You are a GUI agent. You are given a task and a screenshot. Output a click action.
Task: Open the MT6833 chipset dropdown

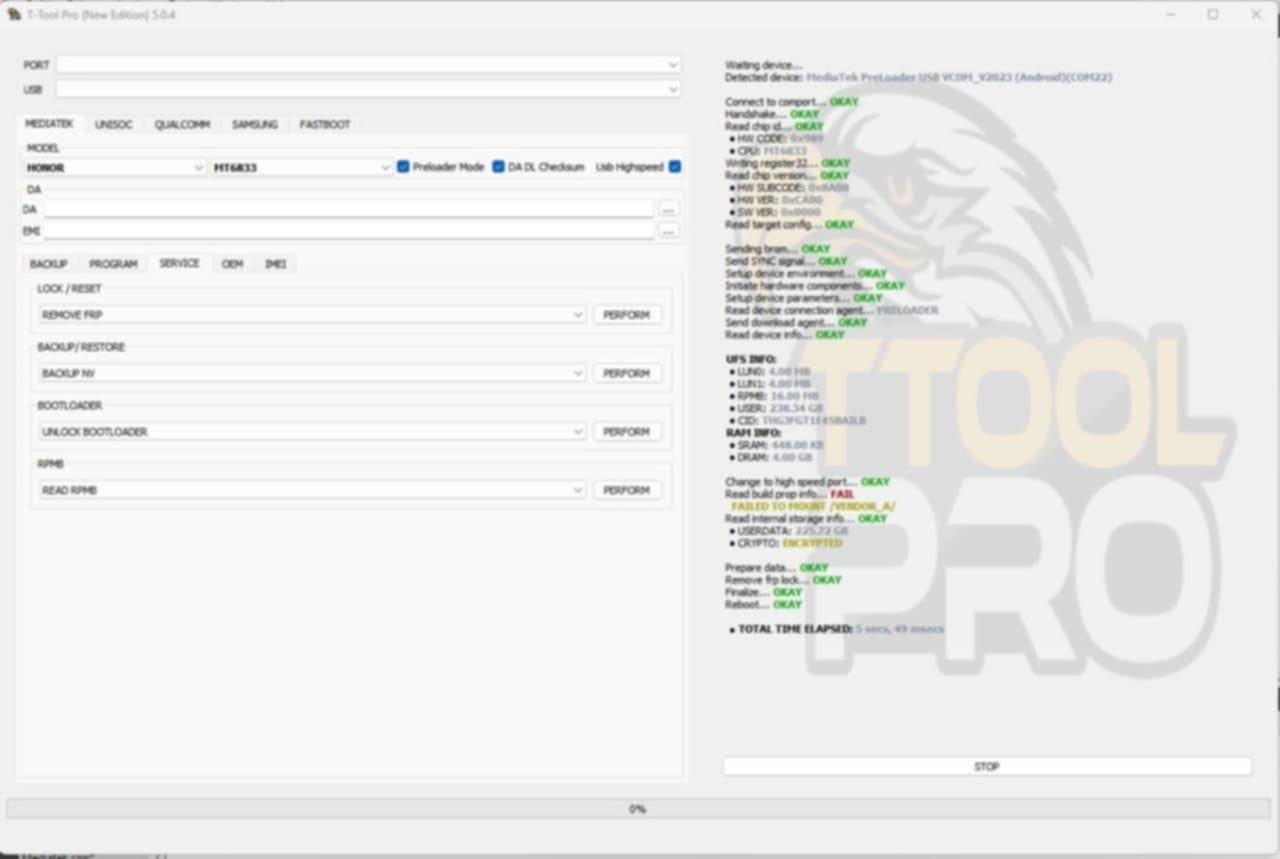[x=301, y=167]
